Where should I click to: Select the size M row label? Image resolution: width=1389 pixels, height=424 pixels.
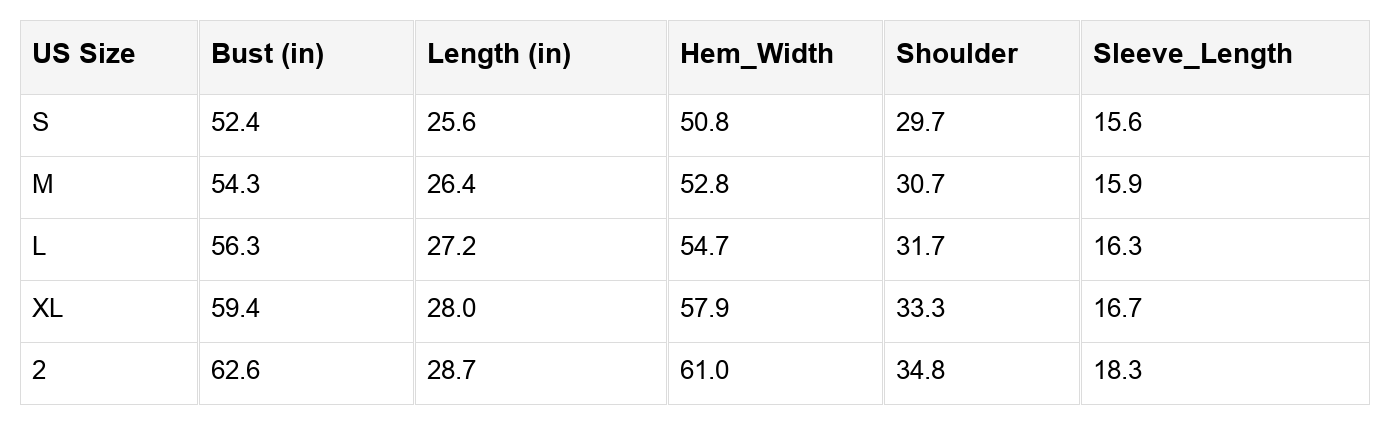(x=42, y=185)
